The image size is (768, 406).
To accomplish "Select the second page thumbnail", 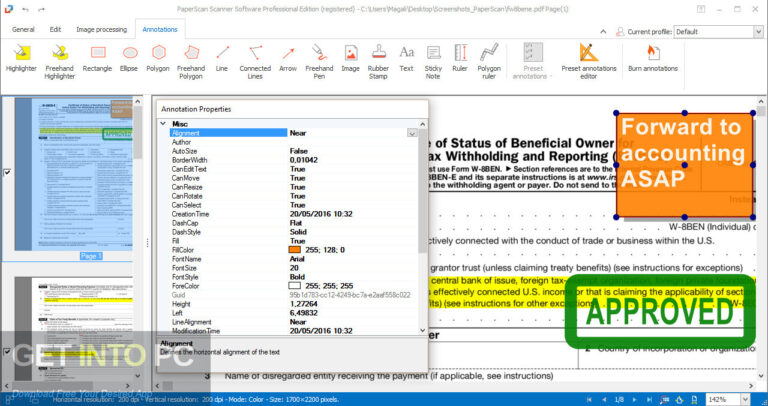I will (x=73, y=329).
